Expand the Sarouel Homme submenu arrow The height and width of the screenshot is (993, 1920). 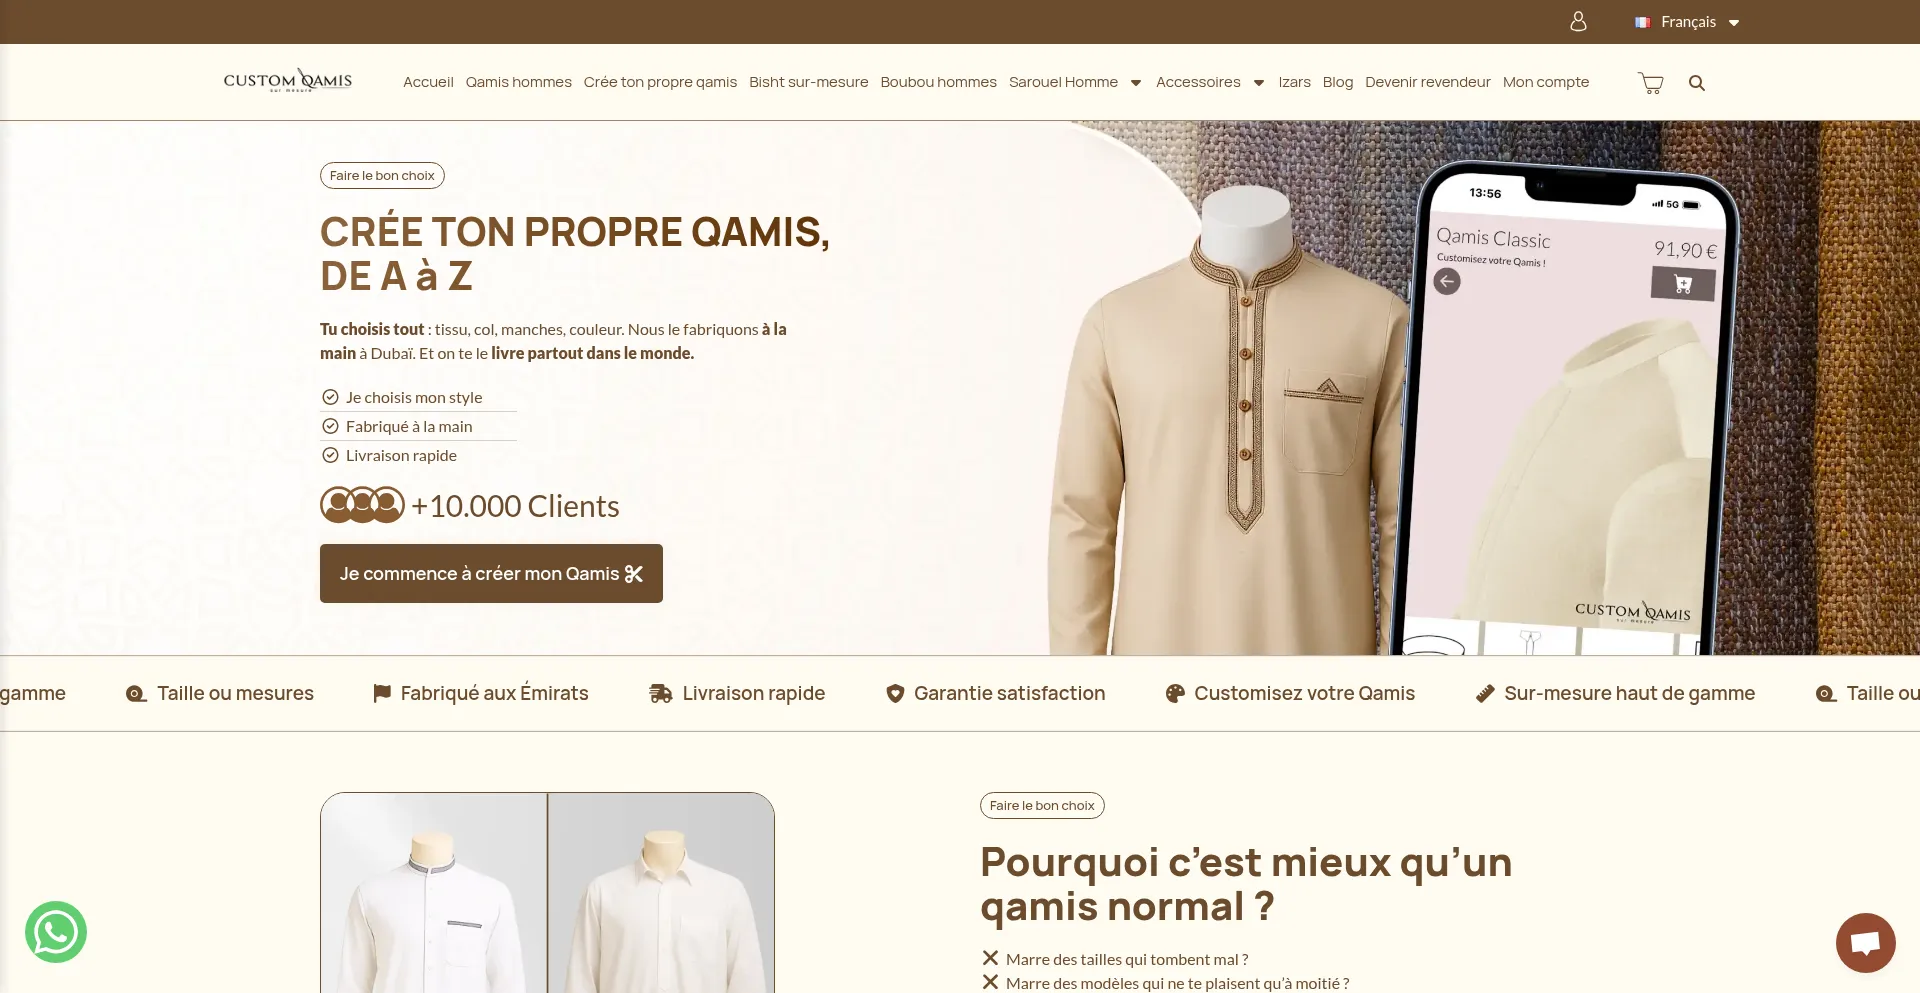pos(1136,83)
